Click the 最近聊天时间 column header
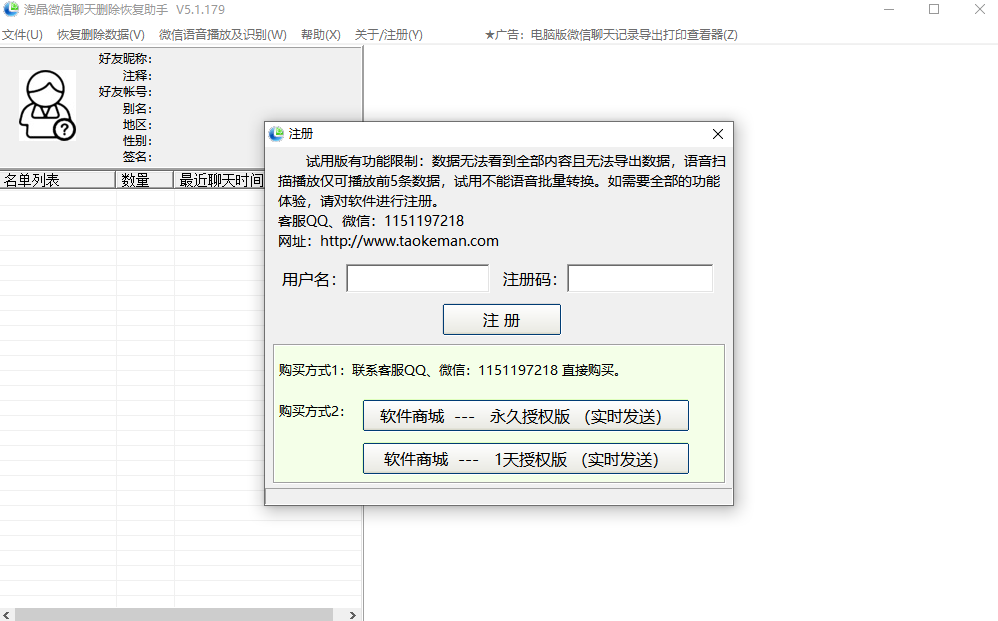 [220, 180]
